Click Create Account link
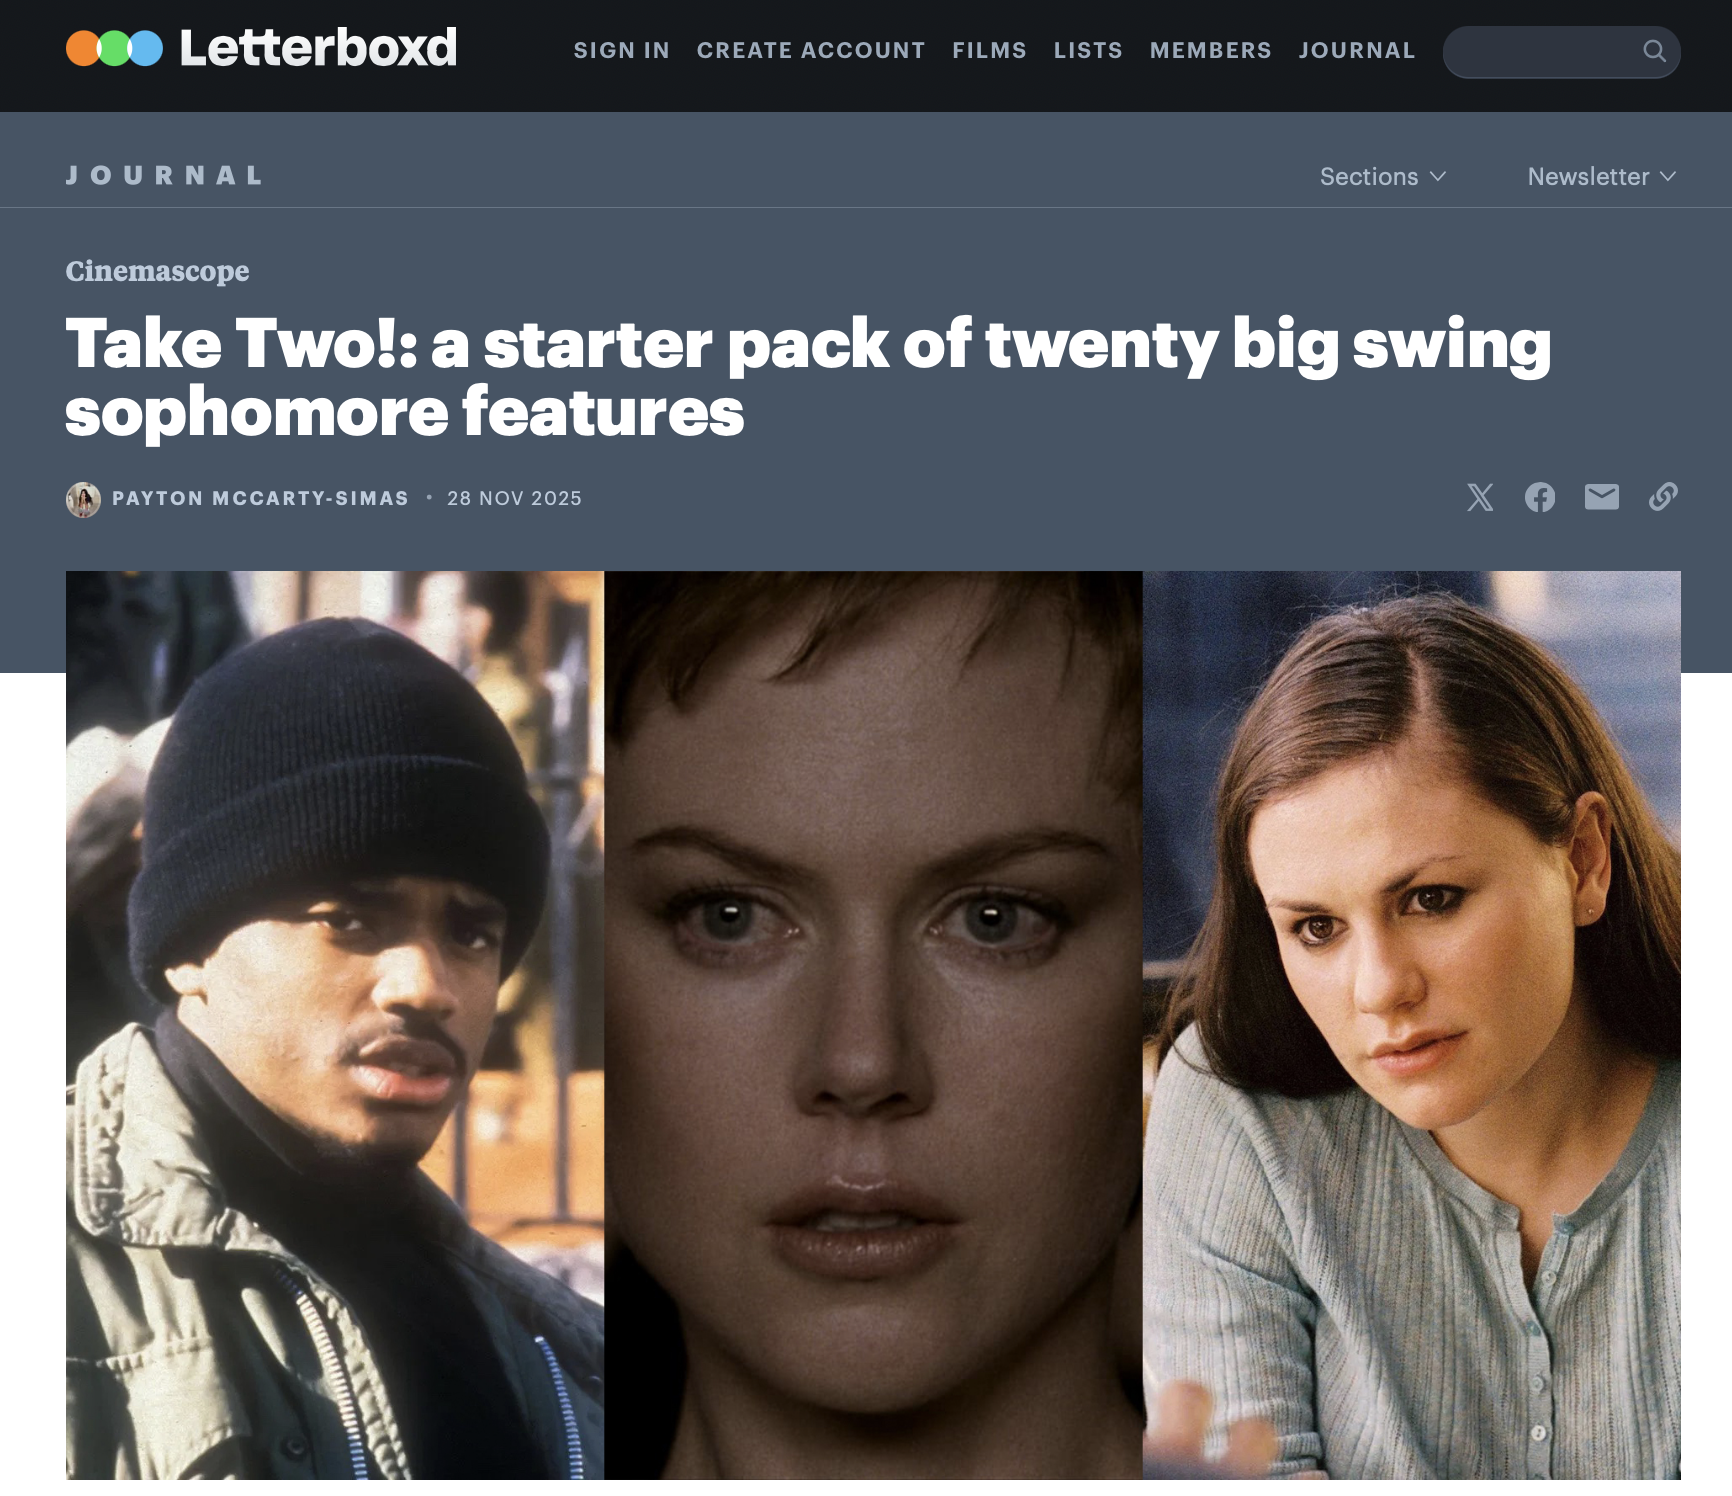The image size is (1732, 1496). pos(811,50)
